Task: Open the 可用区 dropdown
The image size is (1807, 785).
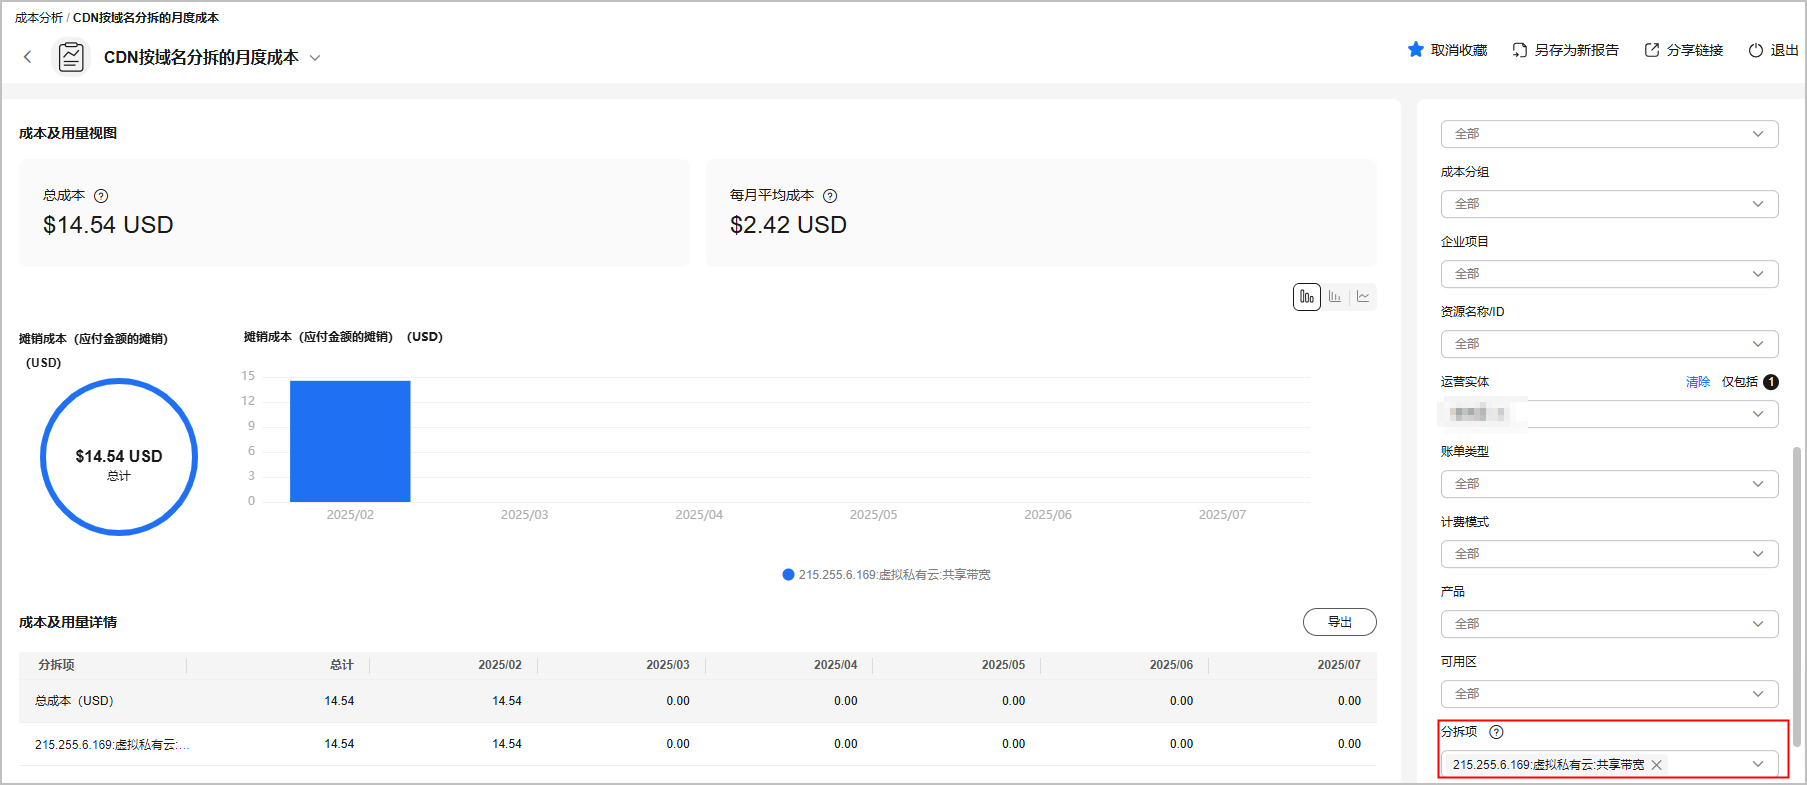Action: (x=1609, y=694)
